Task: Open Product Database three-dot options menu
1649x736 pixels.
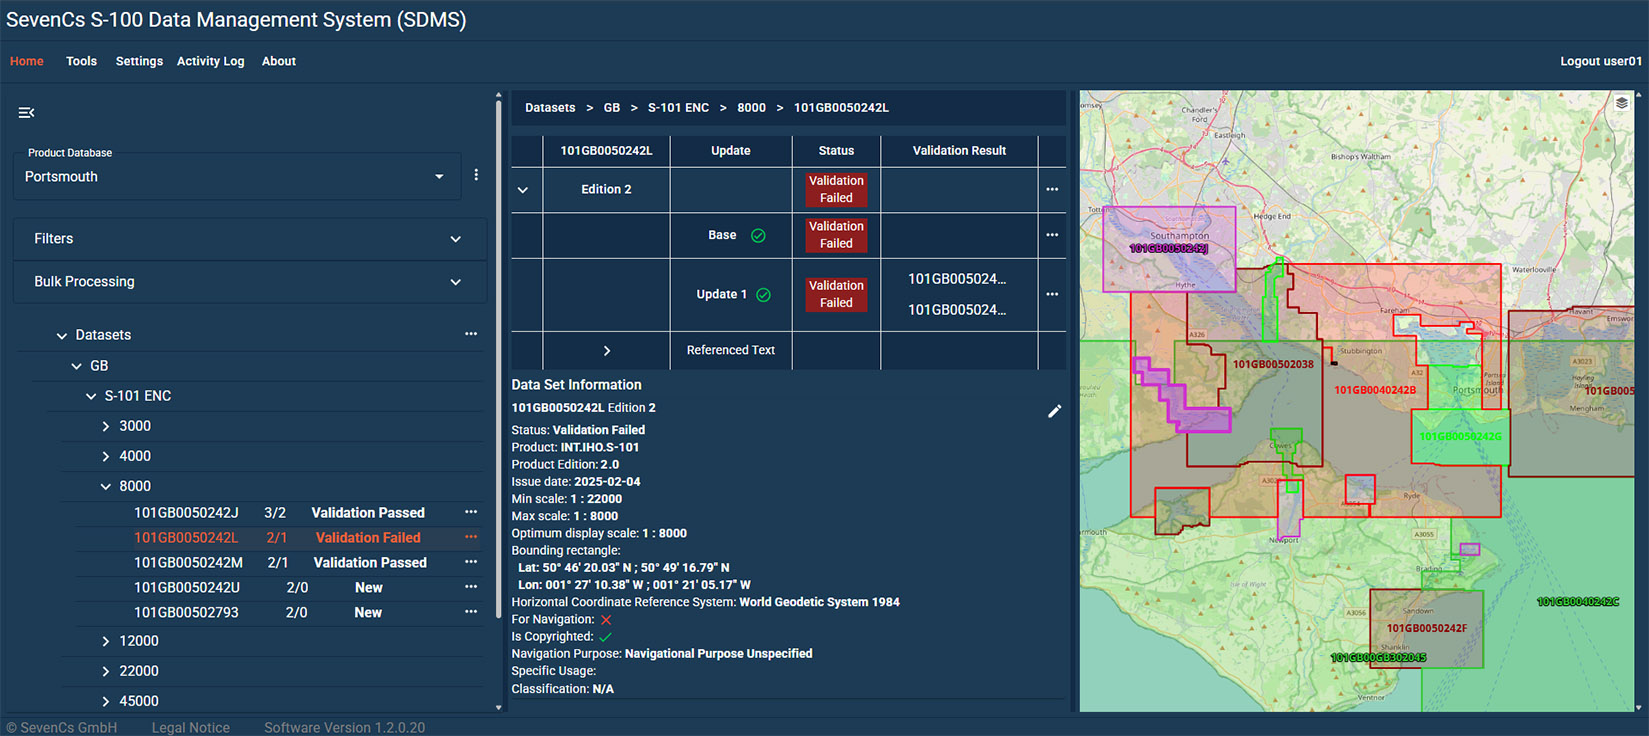Action: pyautogui.click(x=476, y=175)
